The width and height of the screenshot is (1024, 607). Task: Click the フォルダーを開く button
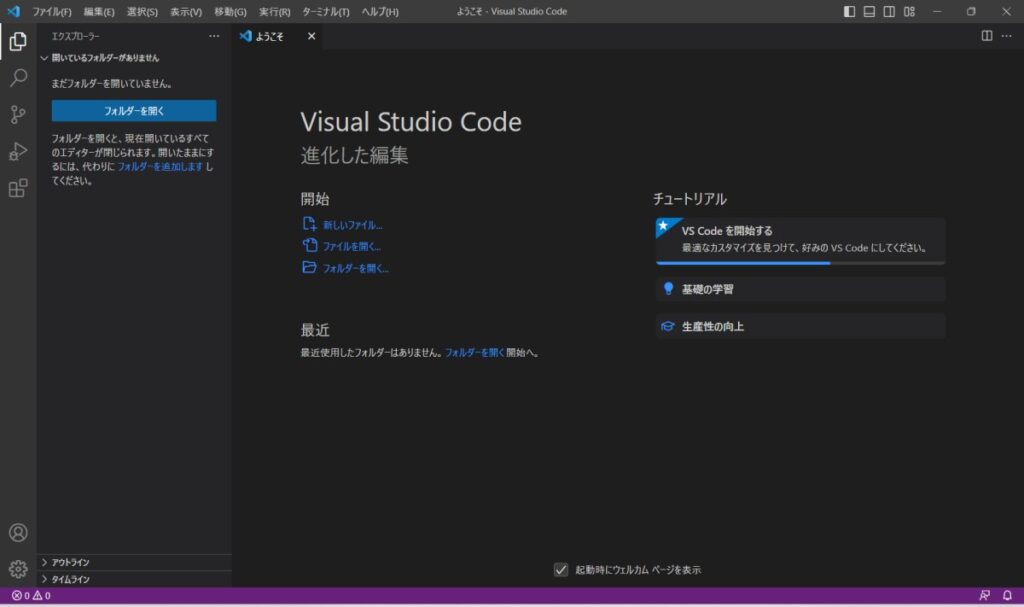134,110
